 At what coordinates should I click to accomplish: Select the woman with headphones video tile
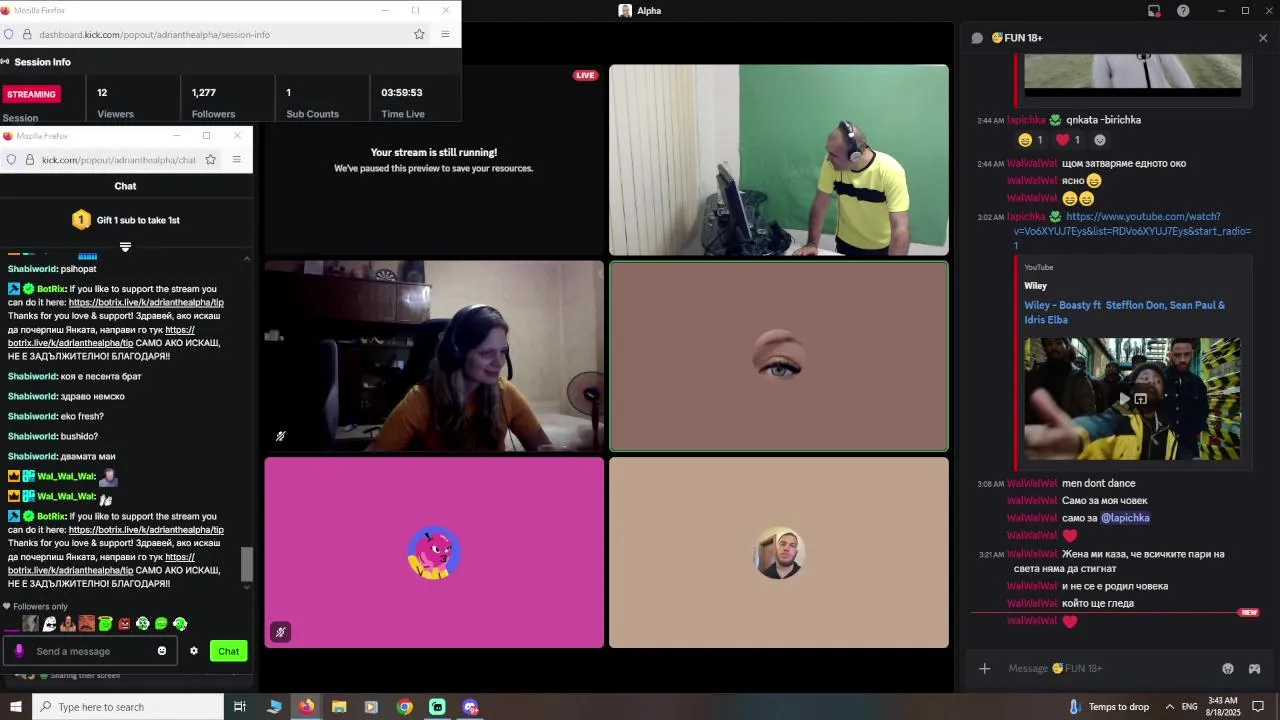(434, 356)
